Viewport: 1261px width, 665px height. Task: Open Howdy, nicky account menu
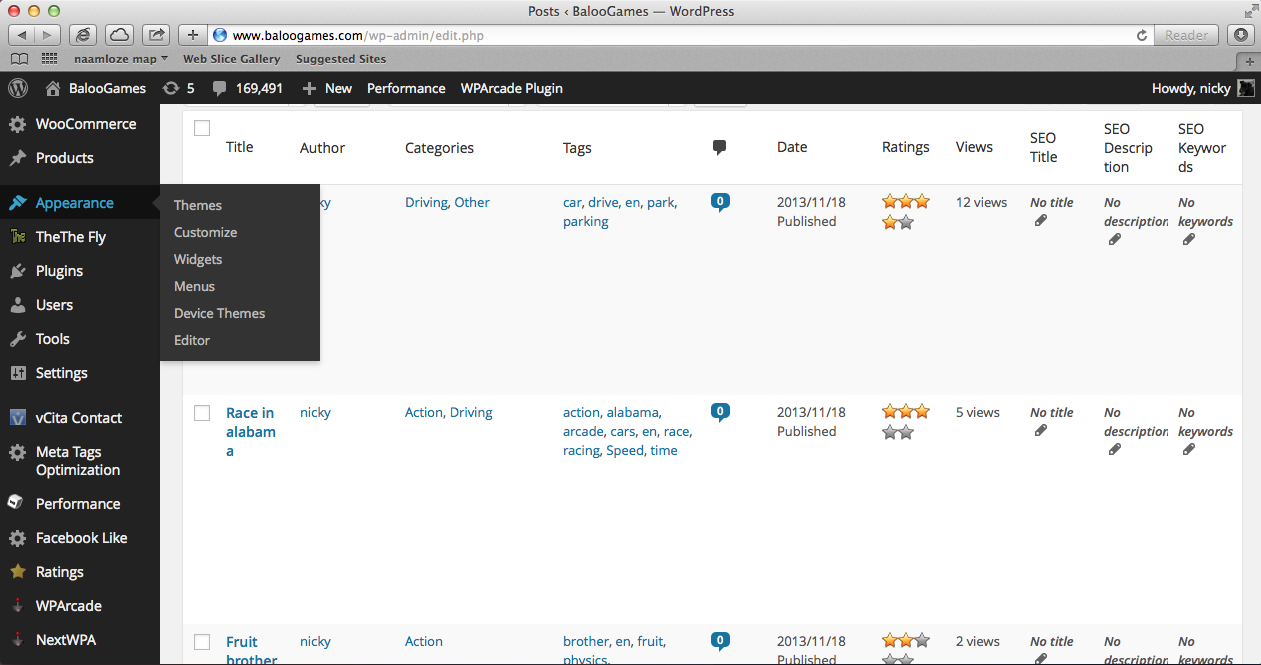point(1203,88)
